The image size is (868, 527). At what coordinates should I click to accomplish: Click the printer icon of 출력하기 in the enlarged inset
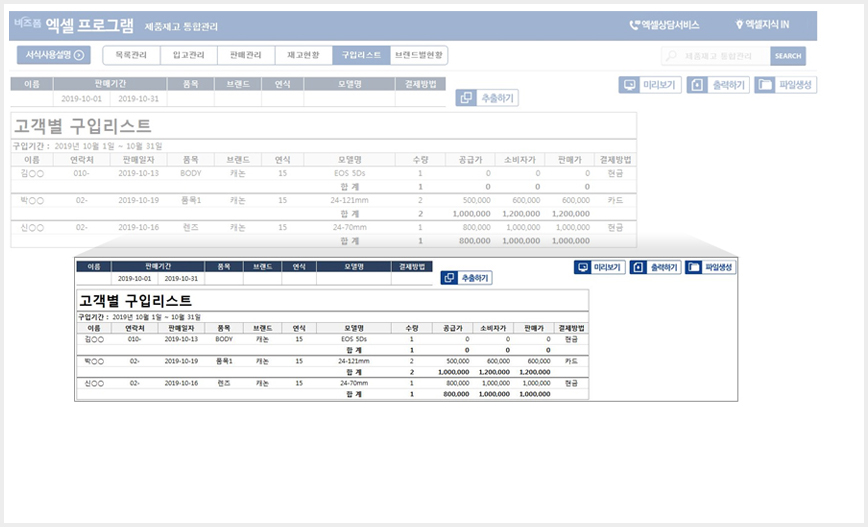638,267
